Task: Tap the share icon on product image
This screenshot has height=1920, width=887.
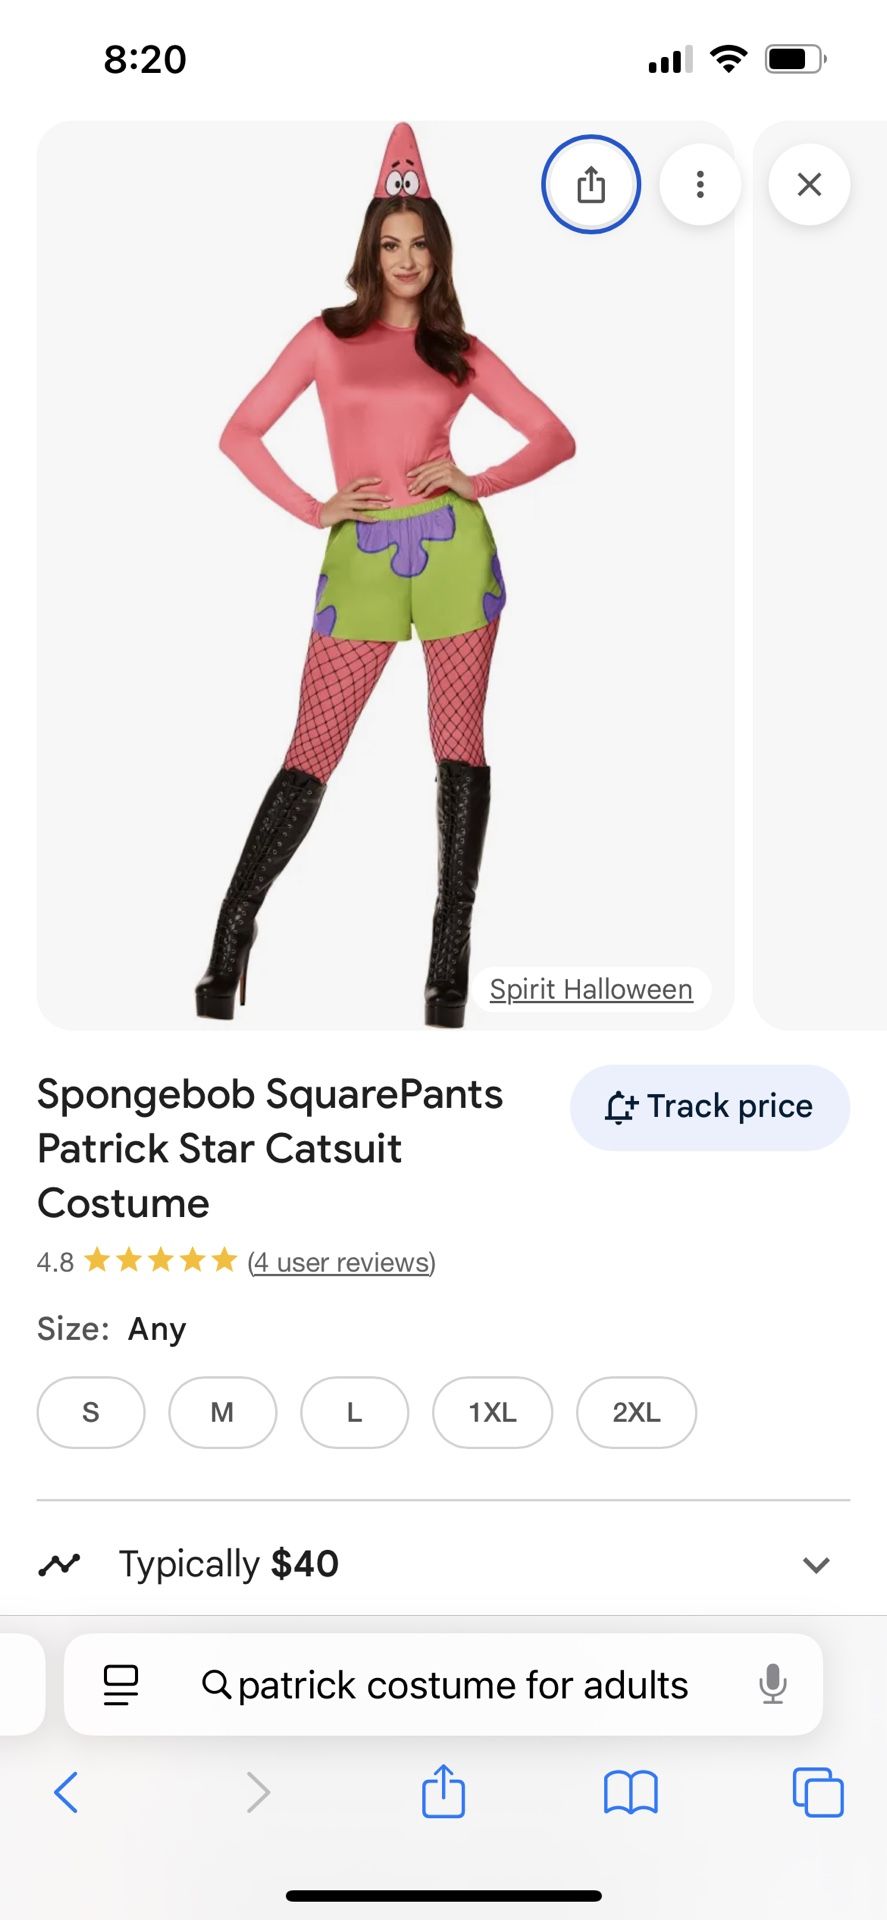Action: (x=590, y=185)
